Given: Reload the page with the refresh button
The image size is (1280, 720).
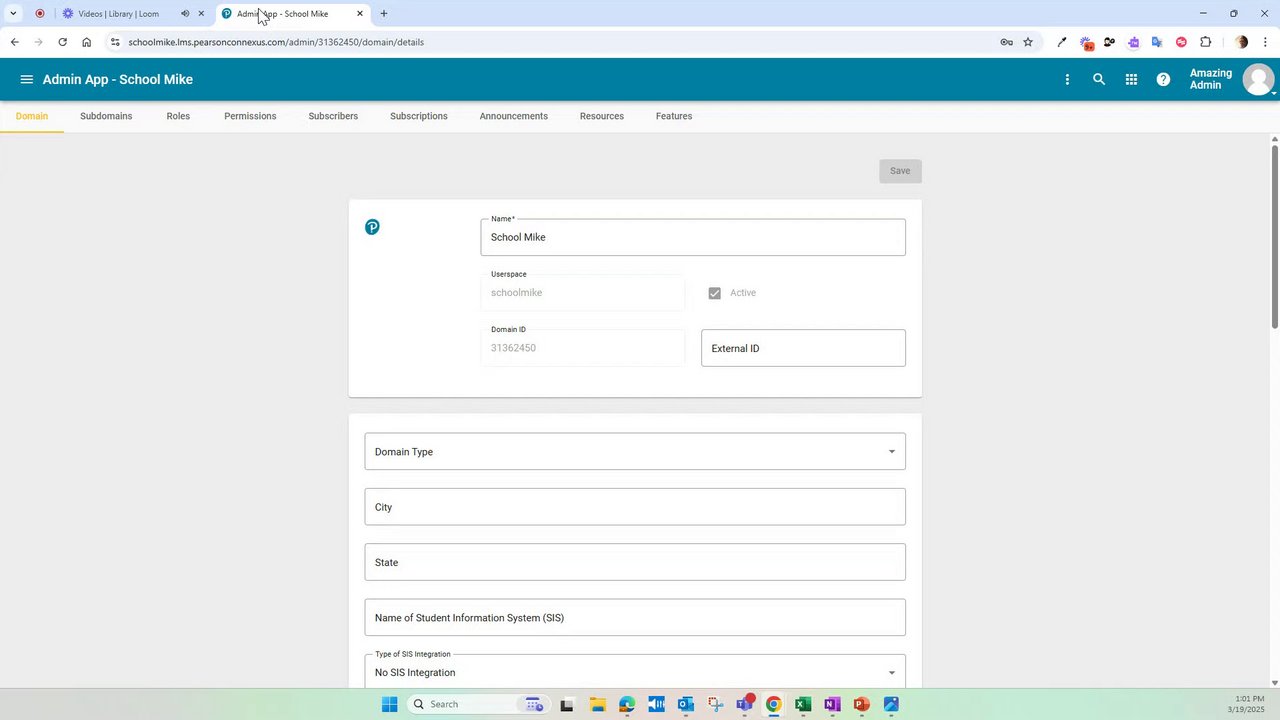Looking at the screenshot, I should pos(62,42).
